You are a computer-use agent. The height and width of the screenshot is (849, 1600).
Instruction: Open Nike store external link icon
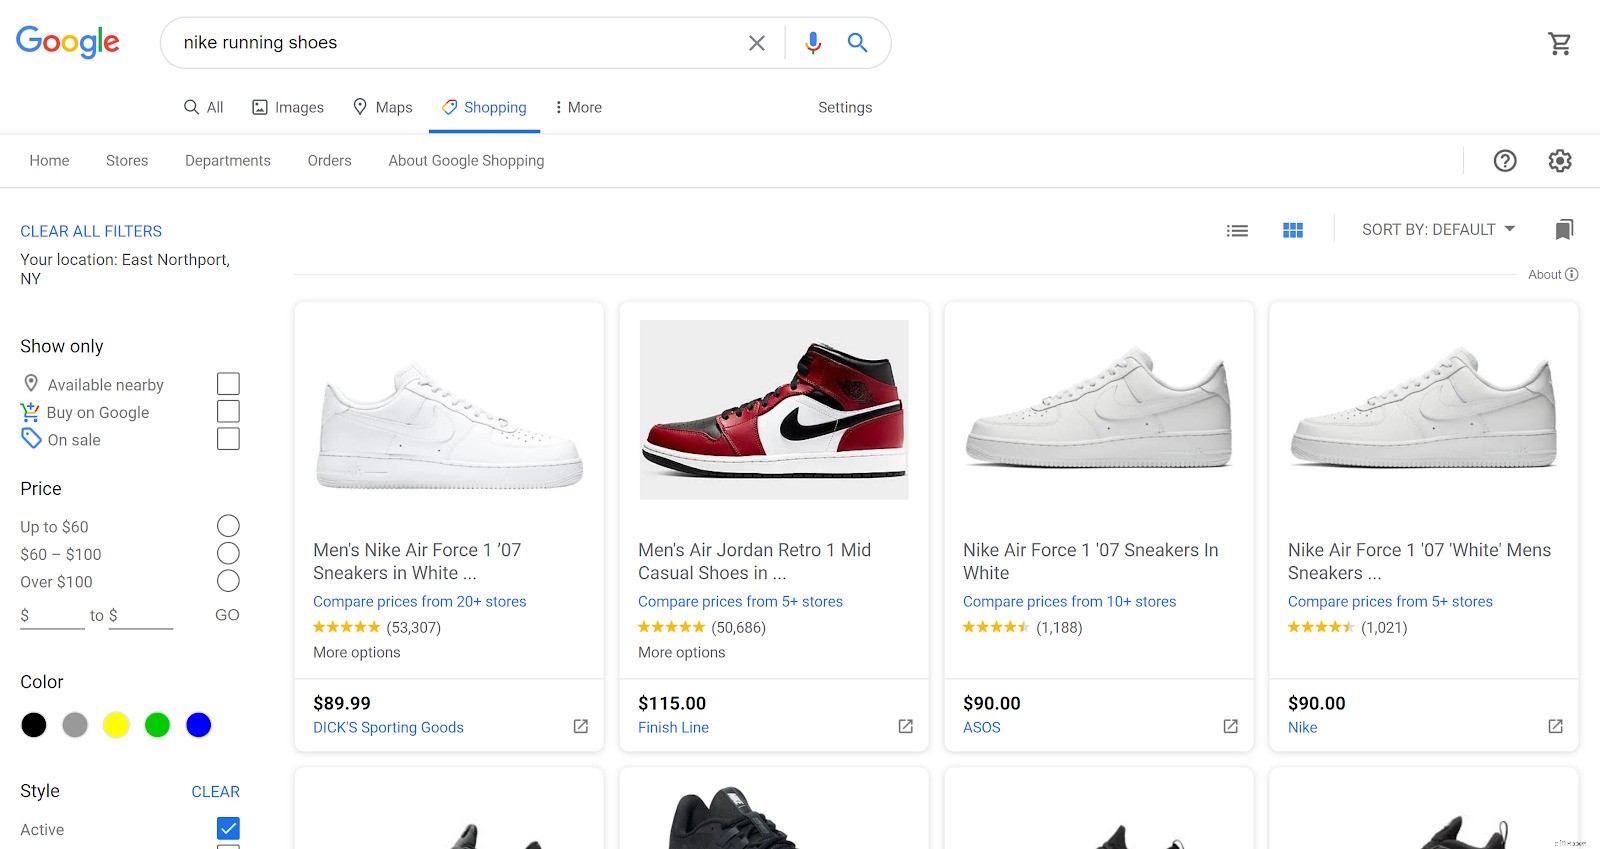1555,726
